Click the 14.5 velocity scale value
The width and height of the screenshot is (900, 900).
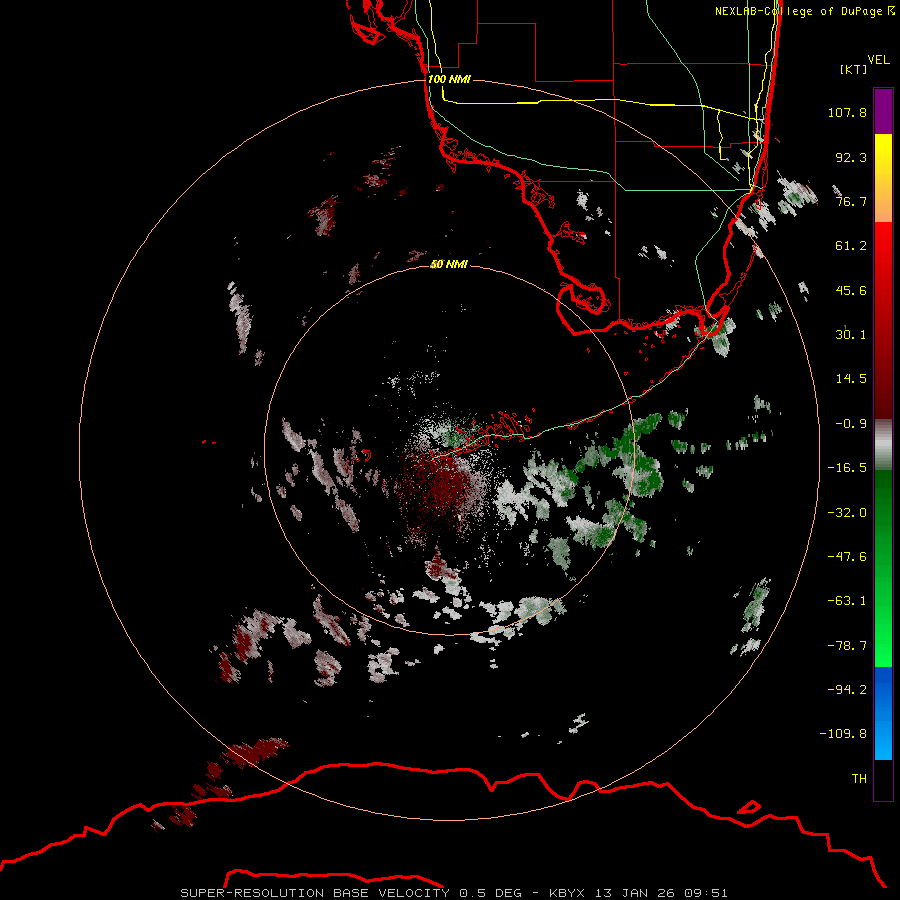851,379
